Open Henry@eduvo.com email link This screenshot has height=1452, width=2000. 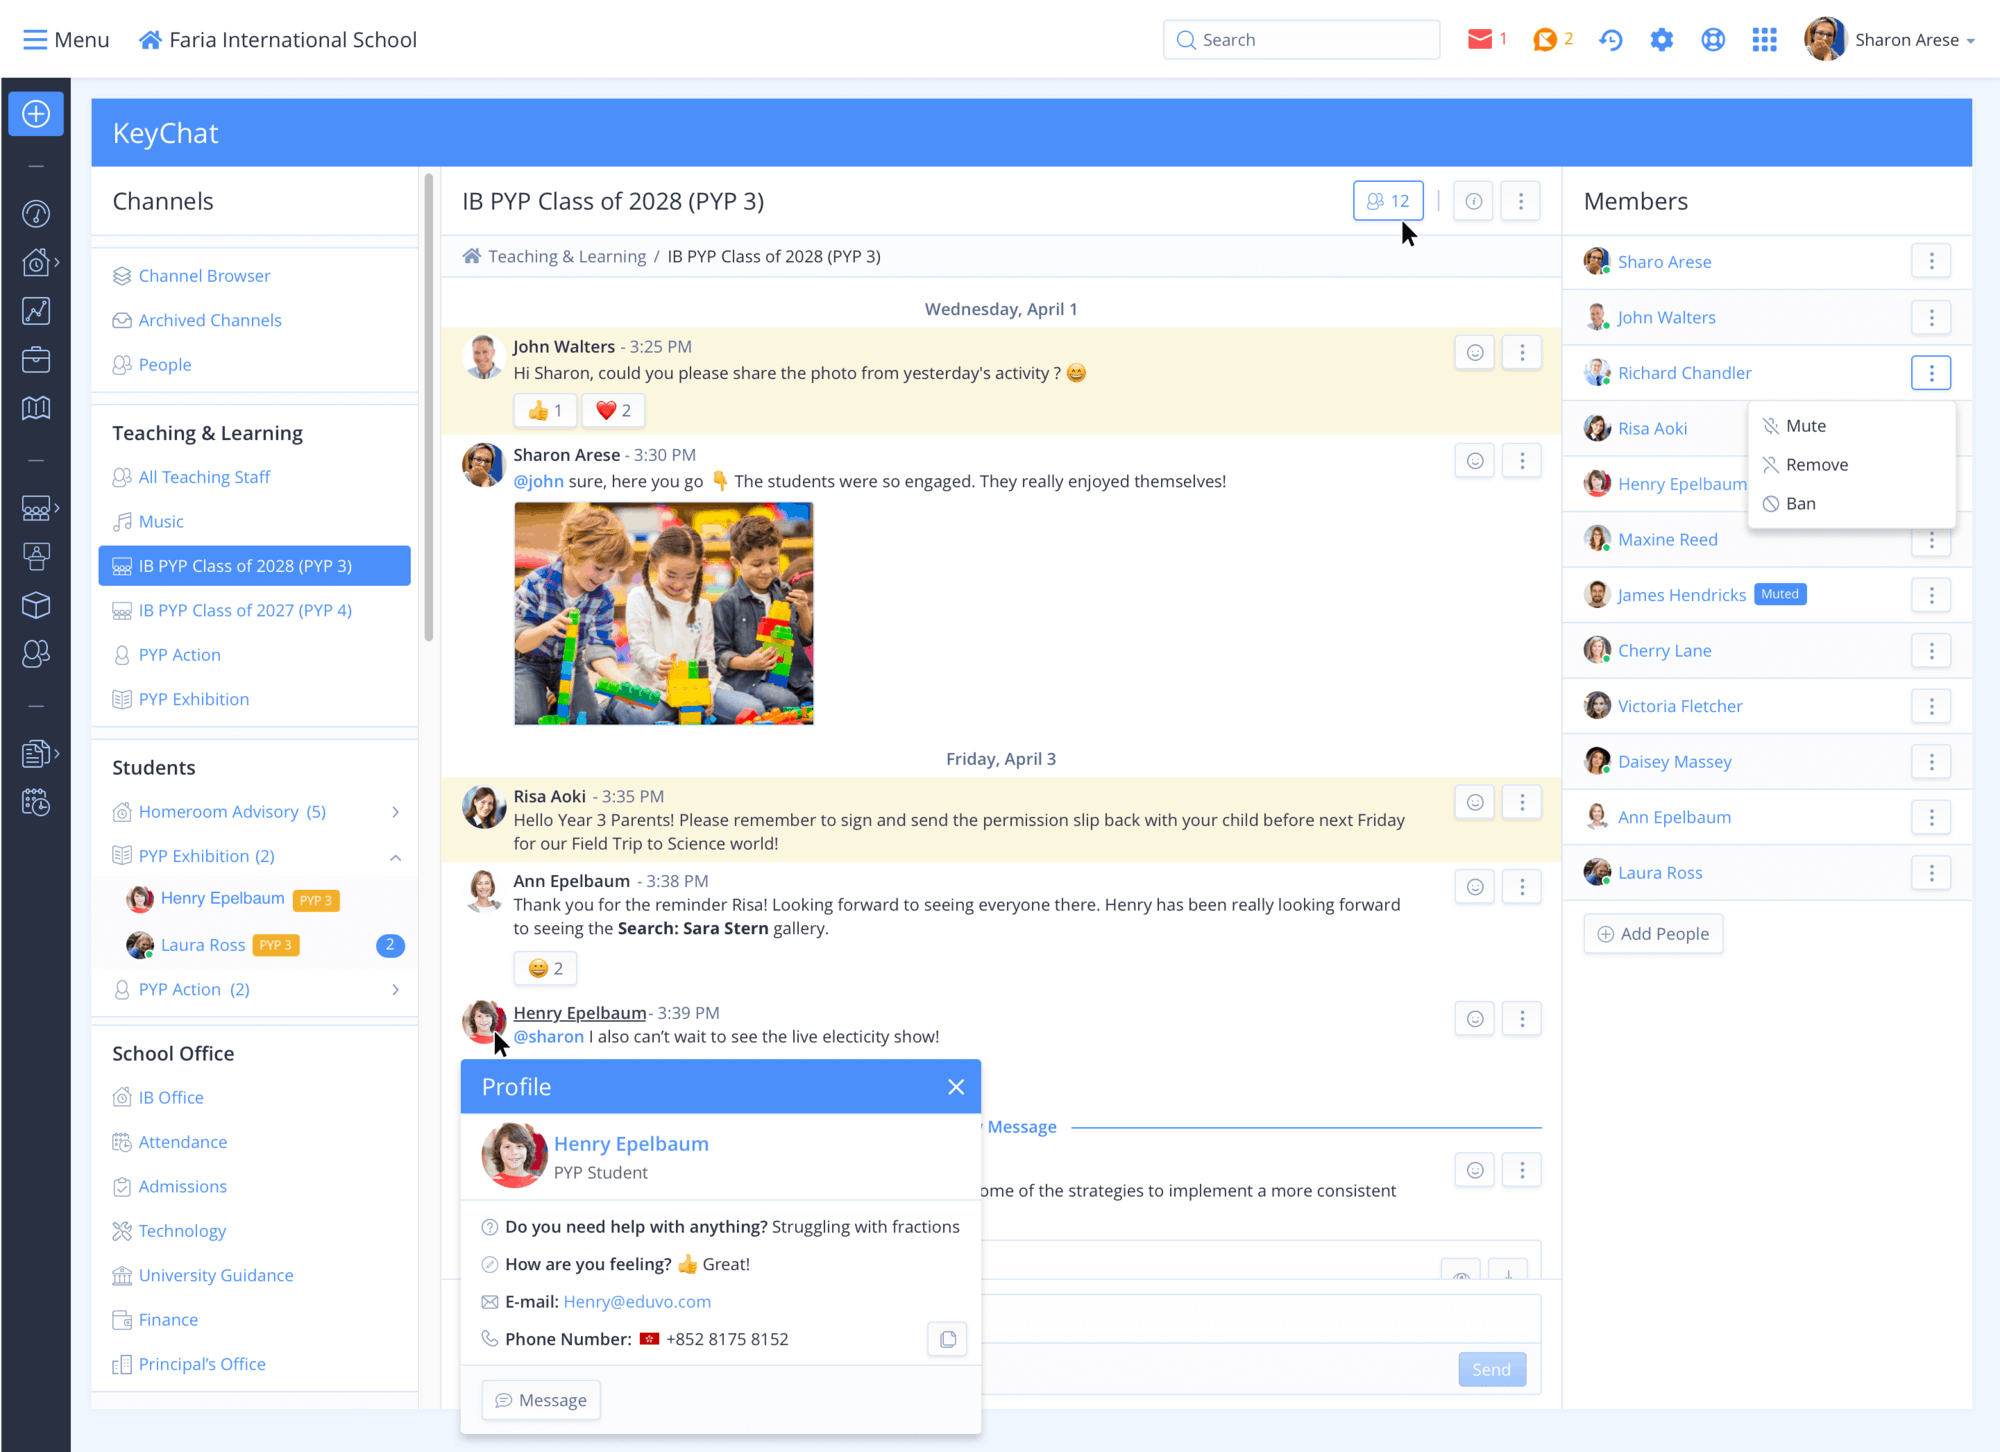click(637, 1302)
